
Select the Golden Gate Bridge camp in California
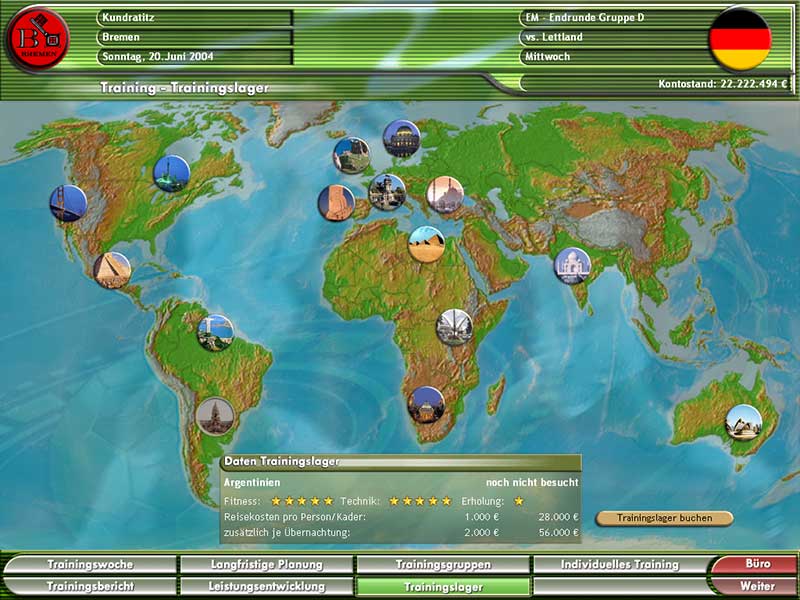coord(68,203)
